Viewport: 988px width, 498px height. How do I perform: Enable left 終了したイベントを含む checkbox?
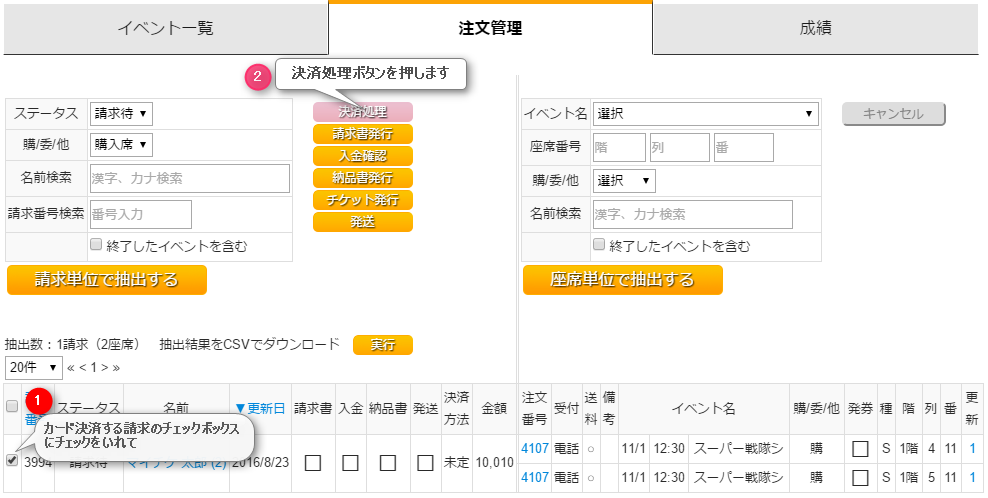tap(97, 244)
